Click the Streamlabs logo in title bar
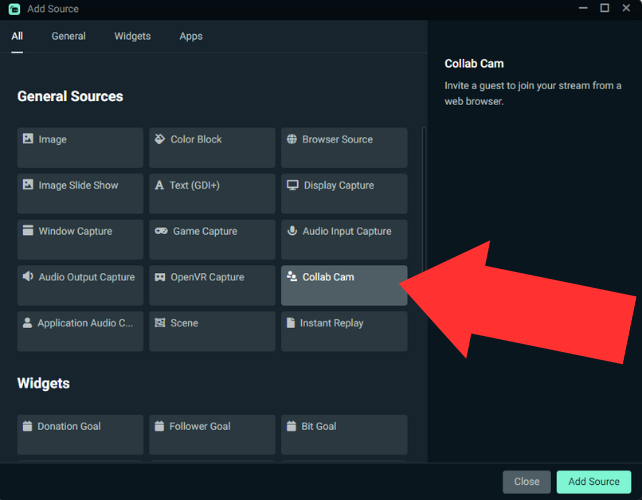This screenshot has height=500, width=642. click(14, 9)
